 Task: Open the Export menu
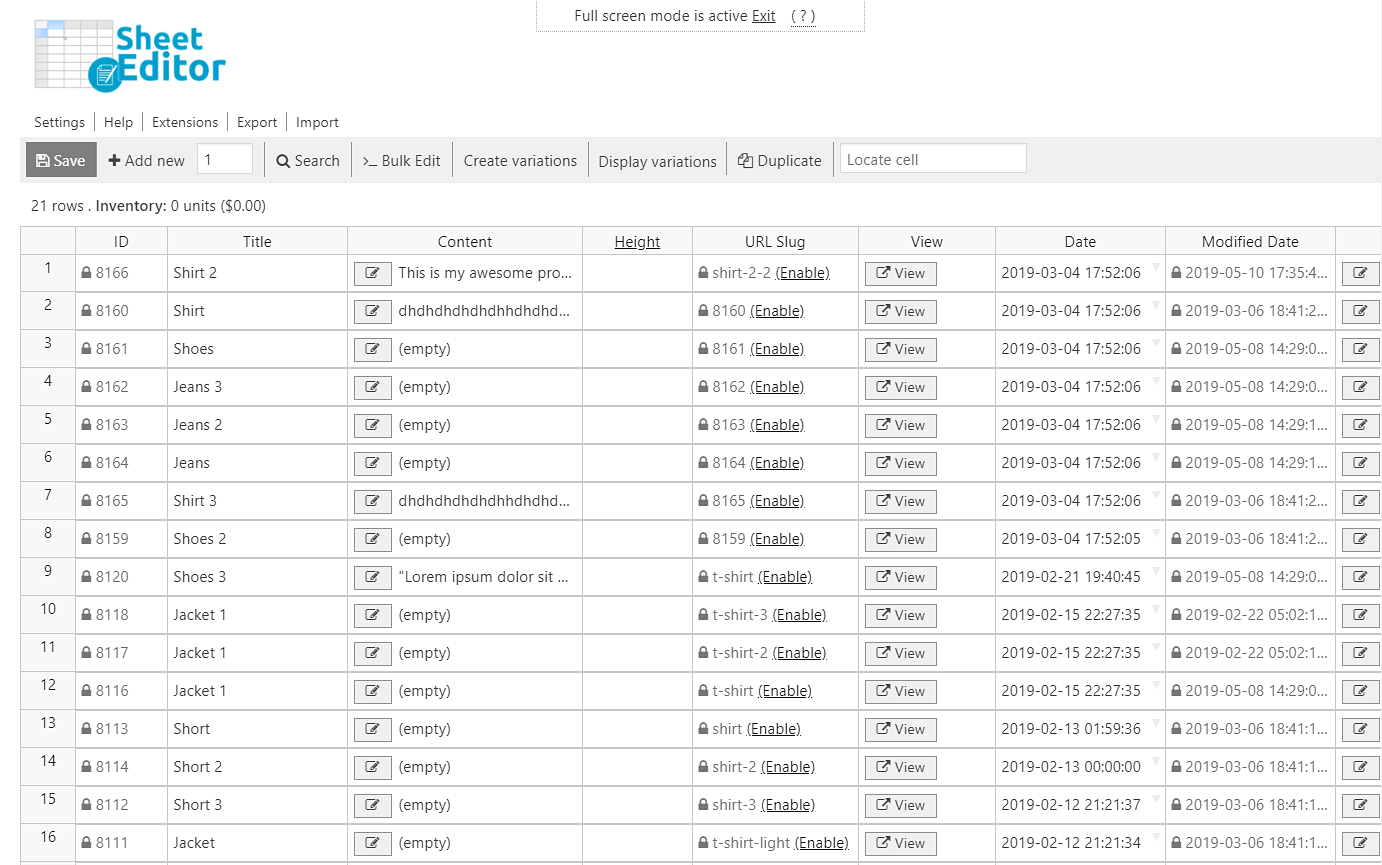point(257,122)
